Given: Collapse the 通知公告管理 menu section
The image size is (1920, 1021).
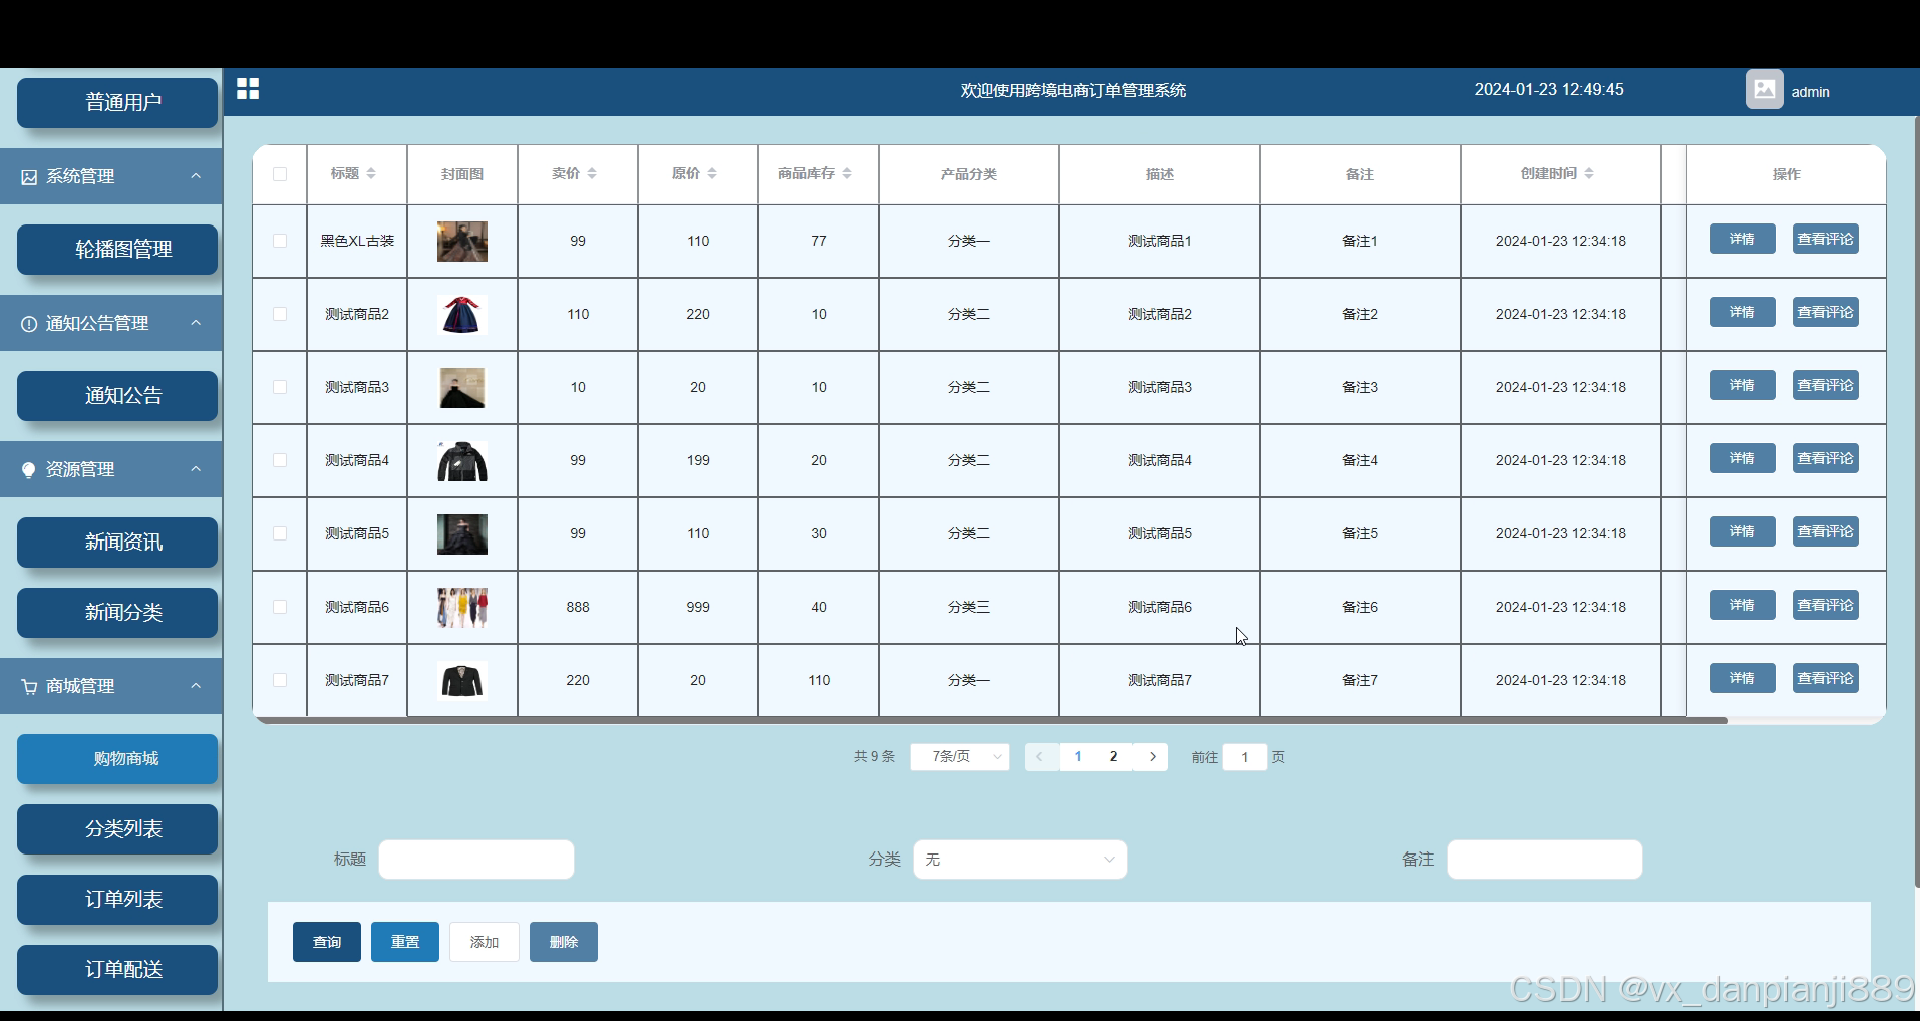Looking at the screenshot, I should tap(196, 323).
